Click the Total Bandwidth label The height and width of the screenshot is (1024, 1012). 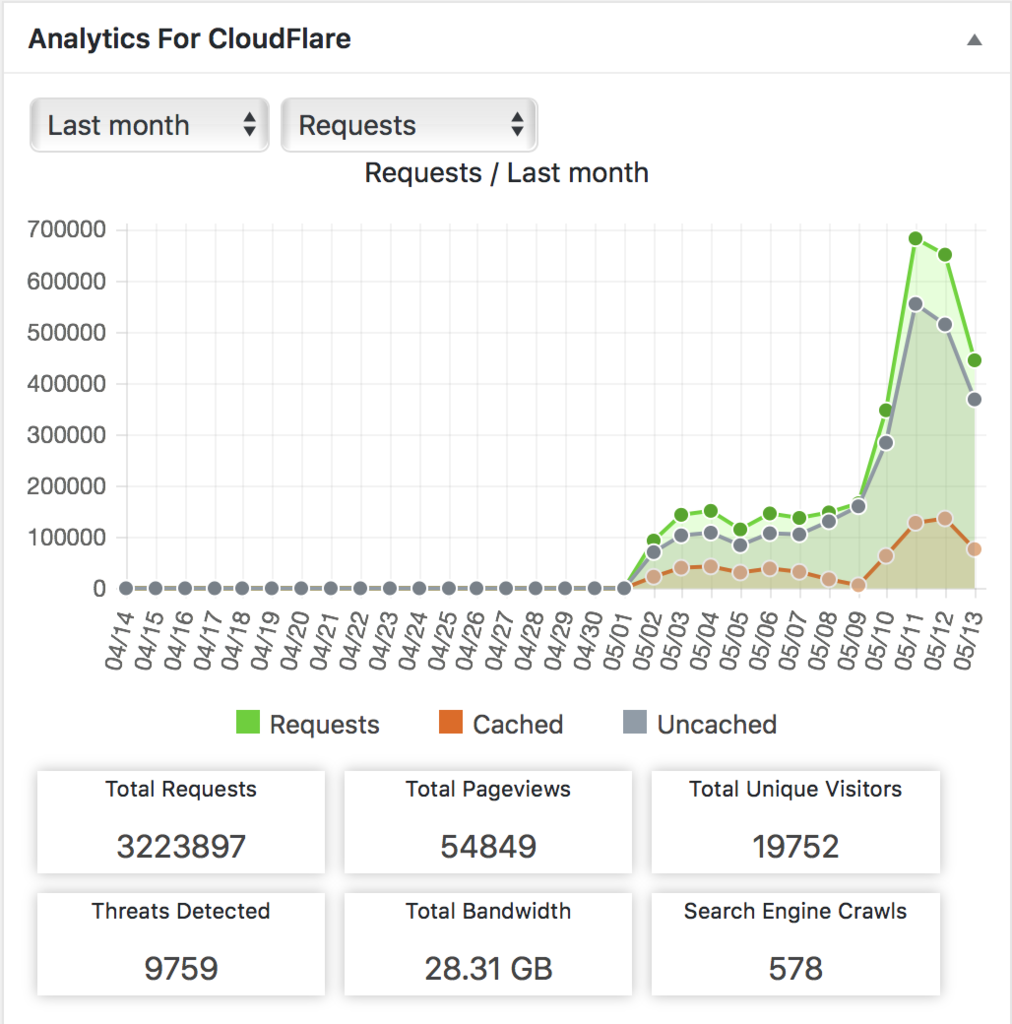[x=488, y=911]
